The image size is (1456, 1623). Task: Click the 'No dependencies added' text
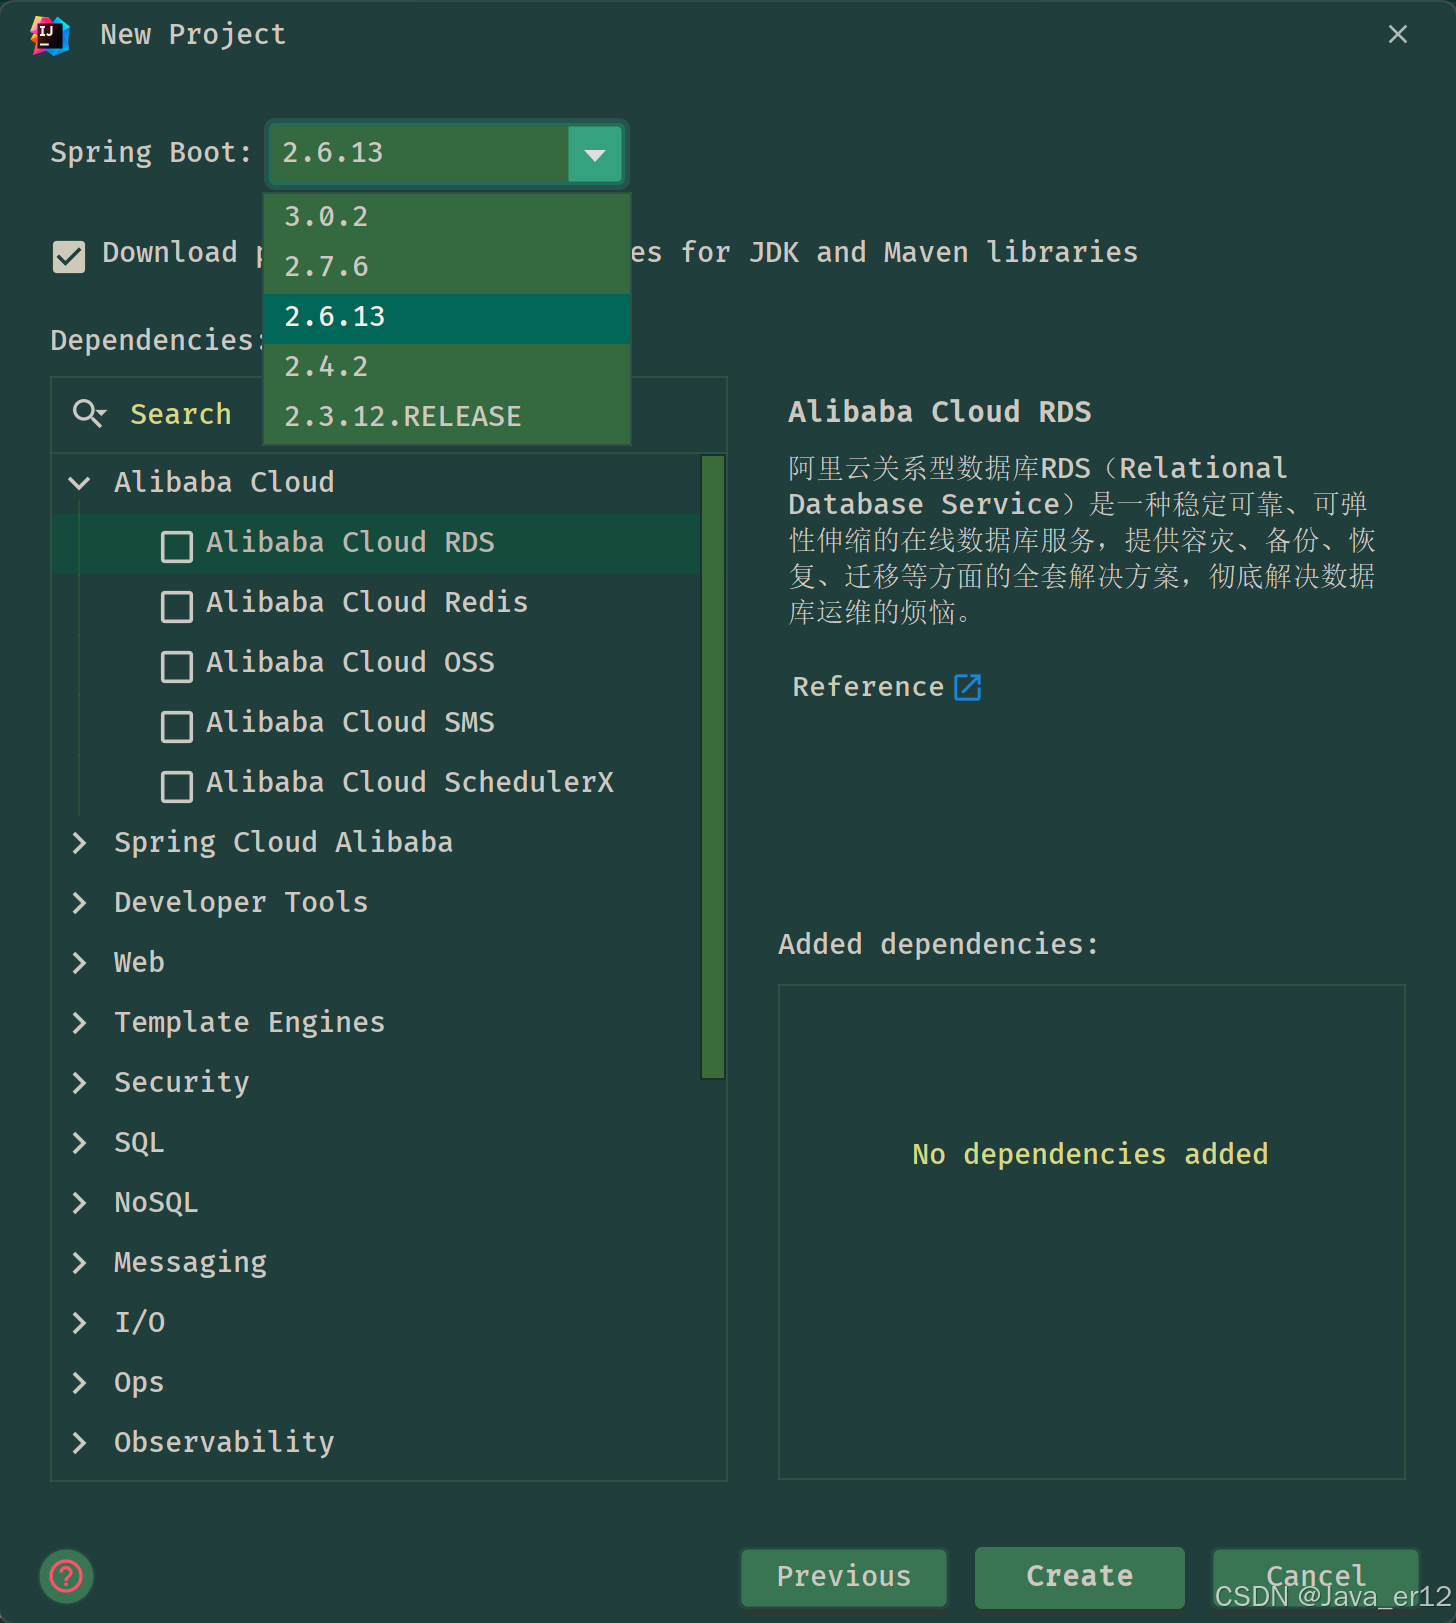[1090, 1154]
